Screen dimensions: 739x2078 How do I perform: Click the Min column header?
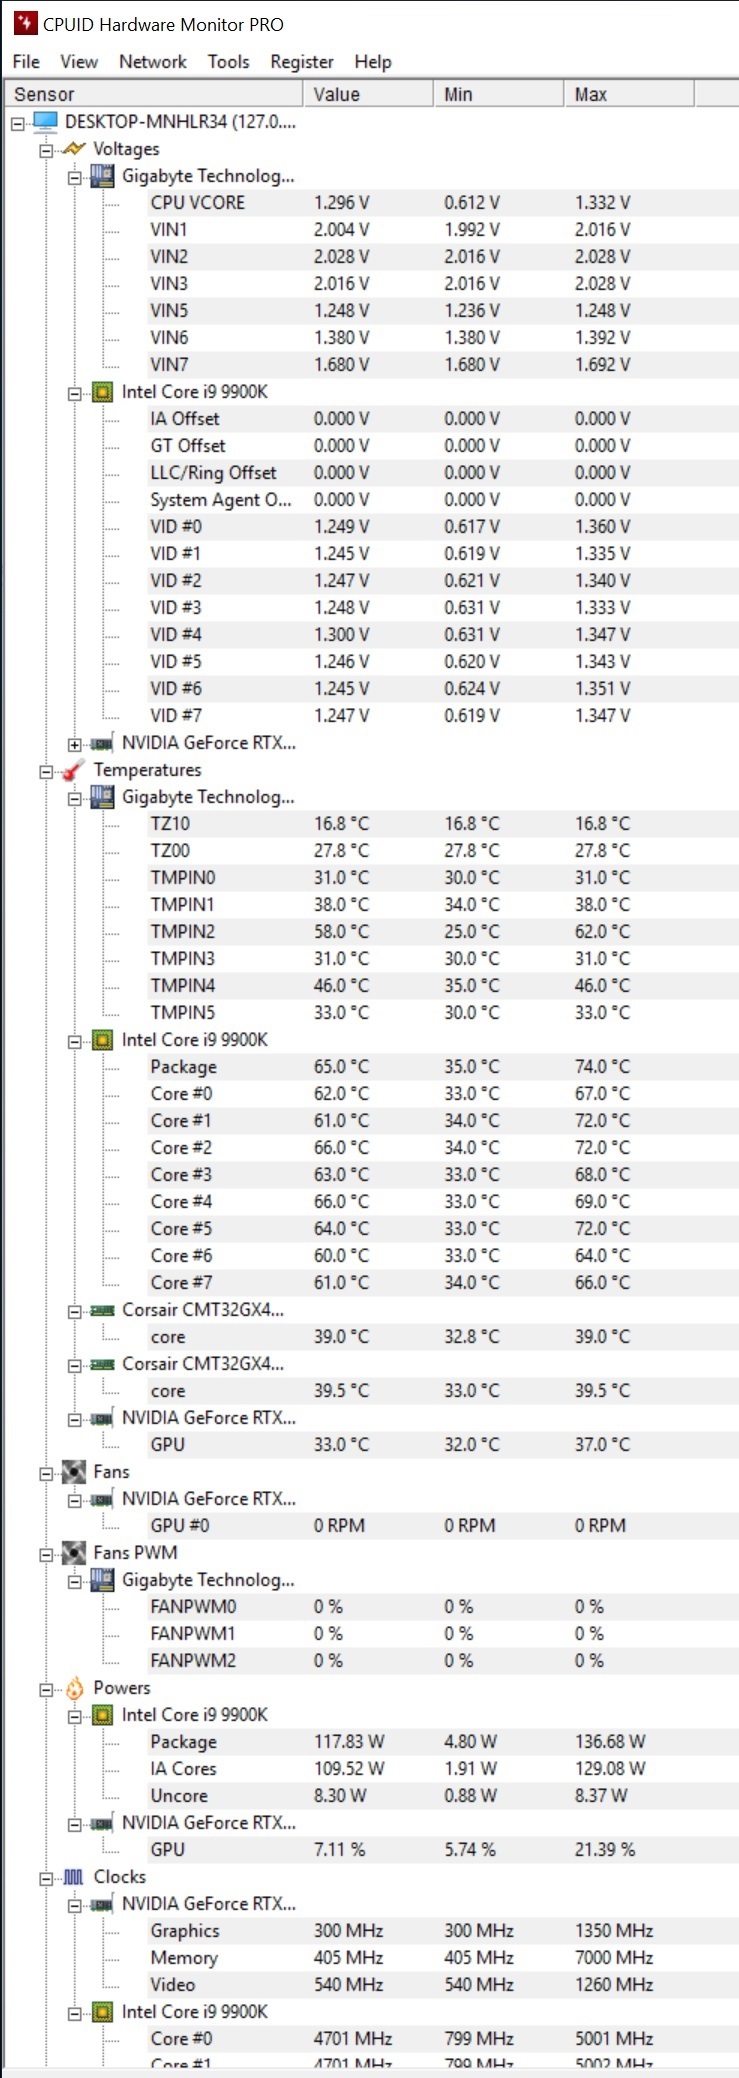click(x=499, y=94)
